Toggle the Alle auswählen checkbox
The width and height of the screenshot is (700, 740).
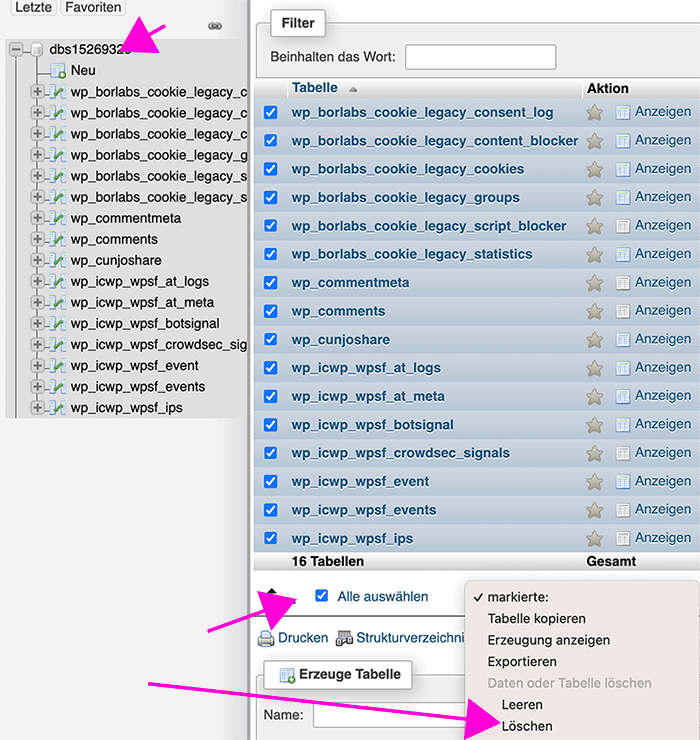321,596
